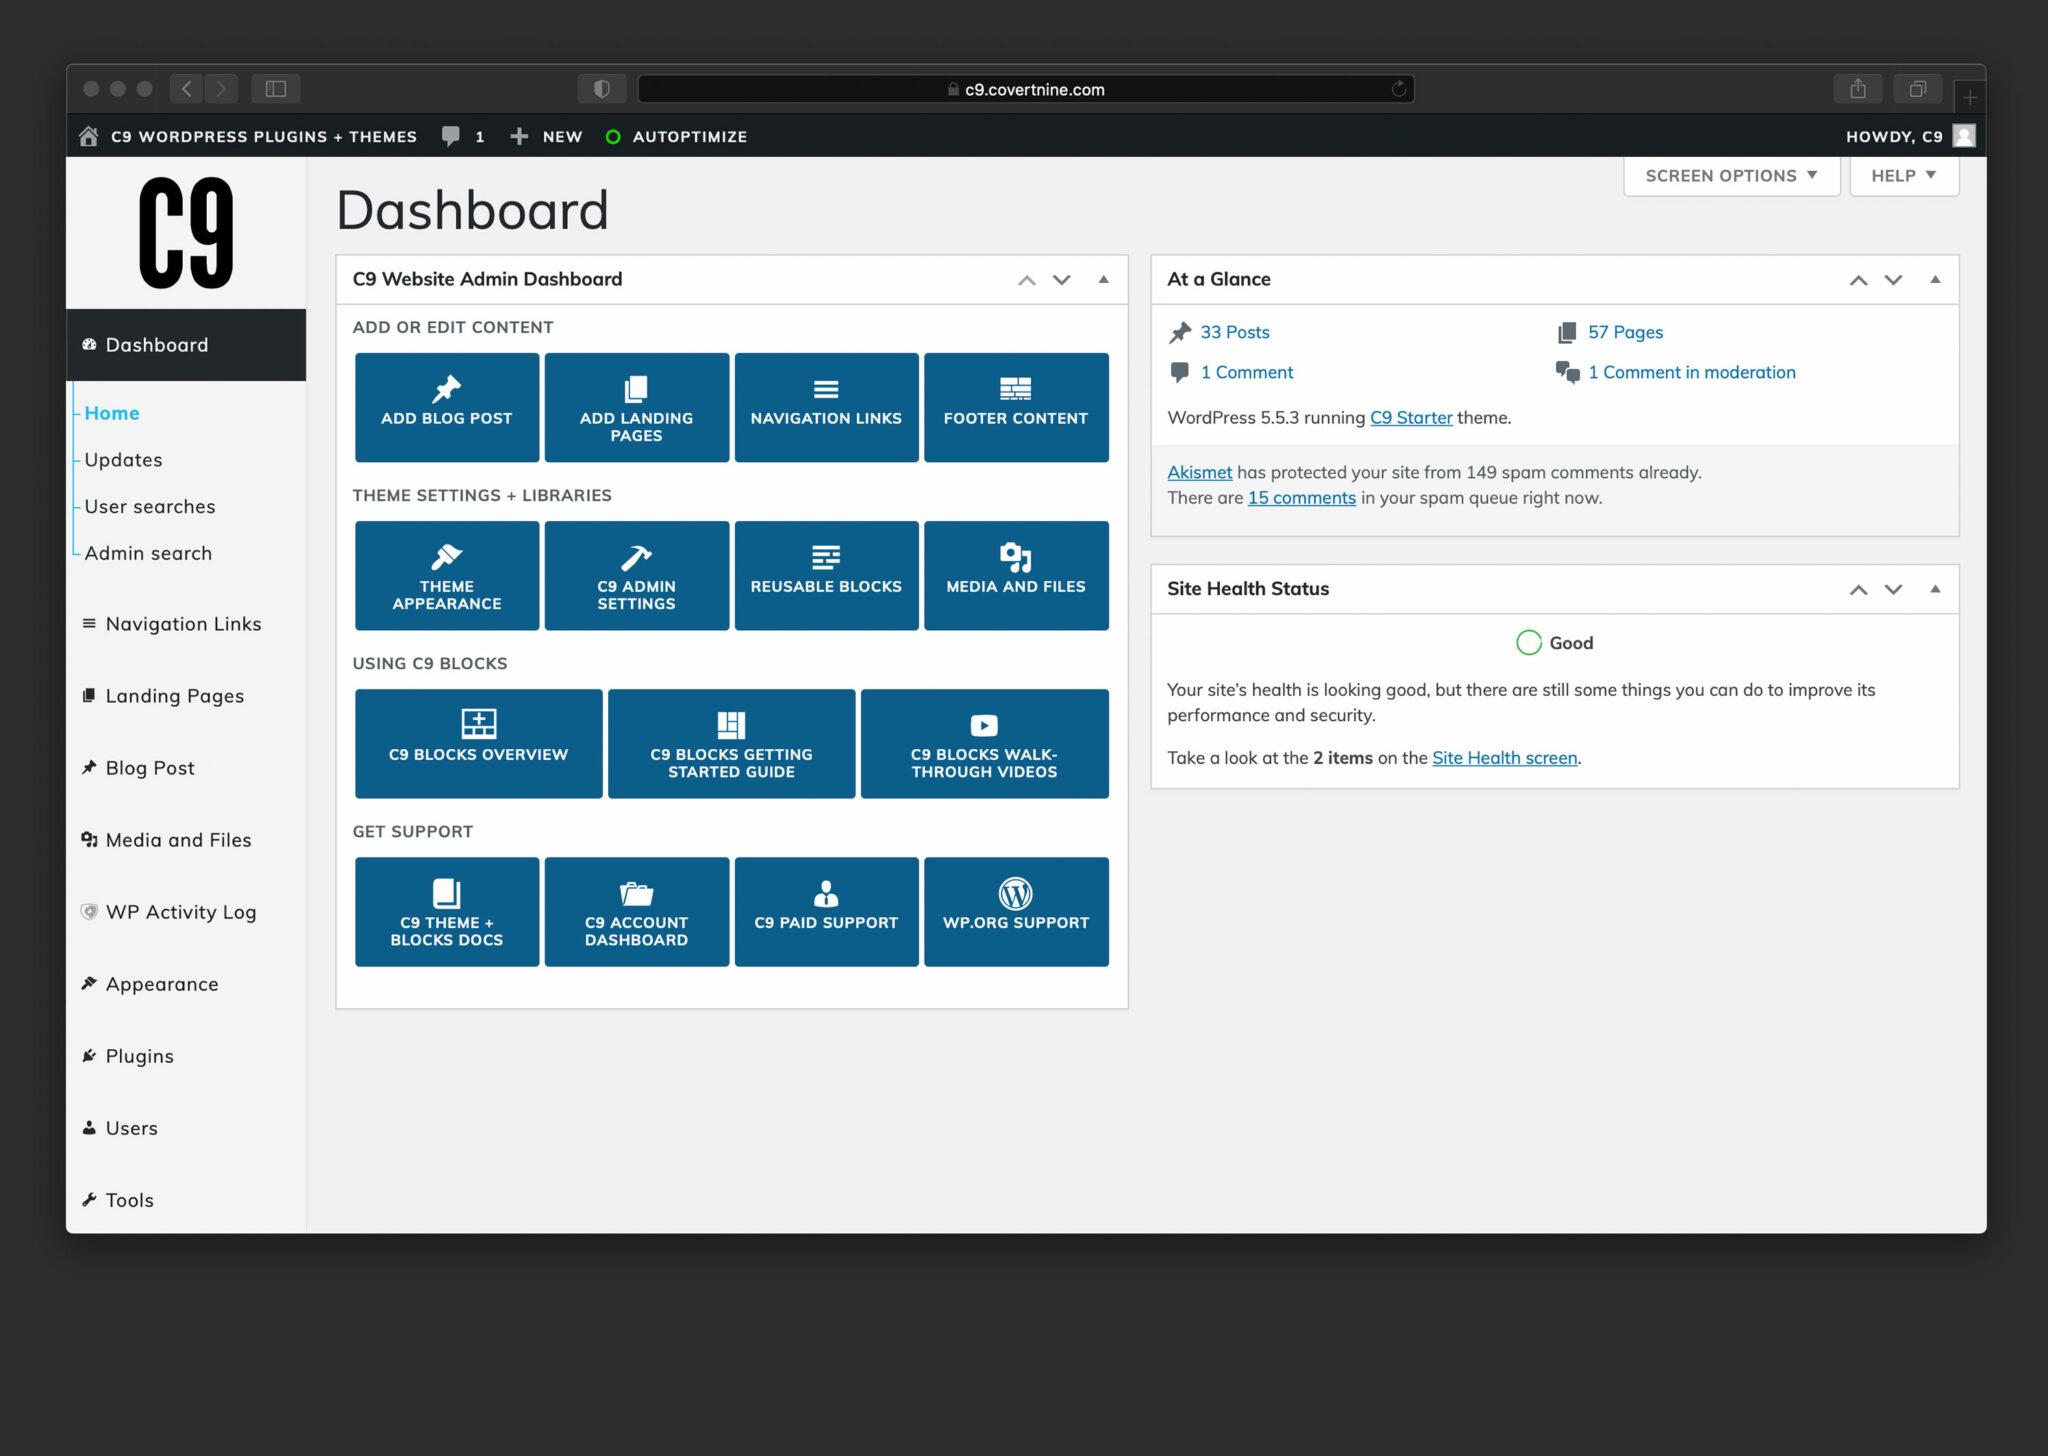
Task: Expand the Help dropdown
Action: click(x=1903, y=175)
